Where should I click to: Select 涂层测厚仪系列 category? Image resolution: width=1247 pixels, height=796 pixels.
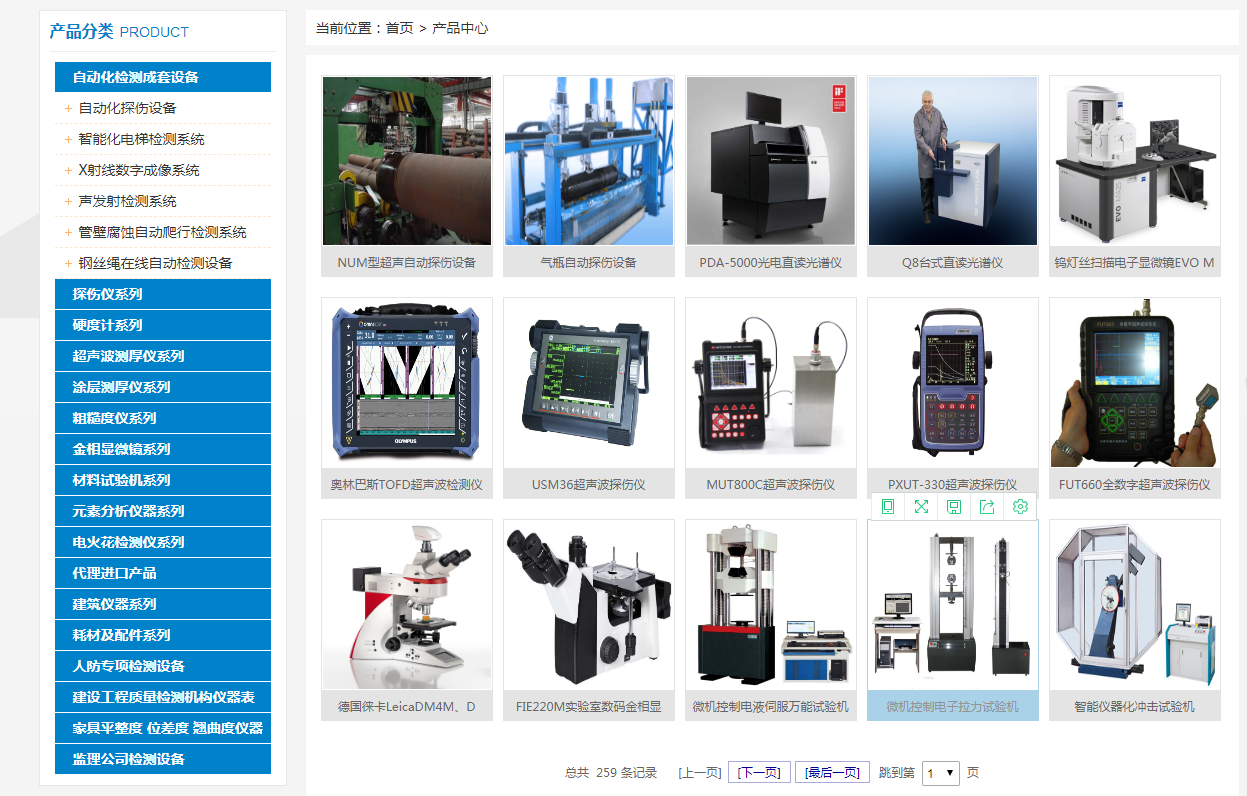pos(163,387)
